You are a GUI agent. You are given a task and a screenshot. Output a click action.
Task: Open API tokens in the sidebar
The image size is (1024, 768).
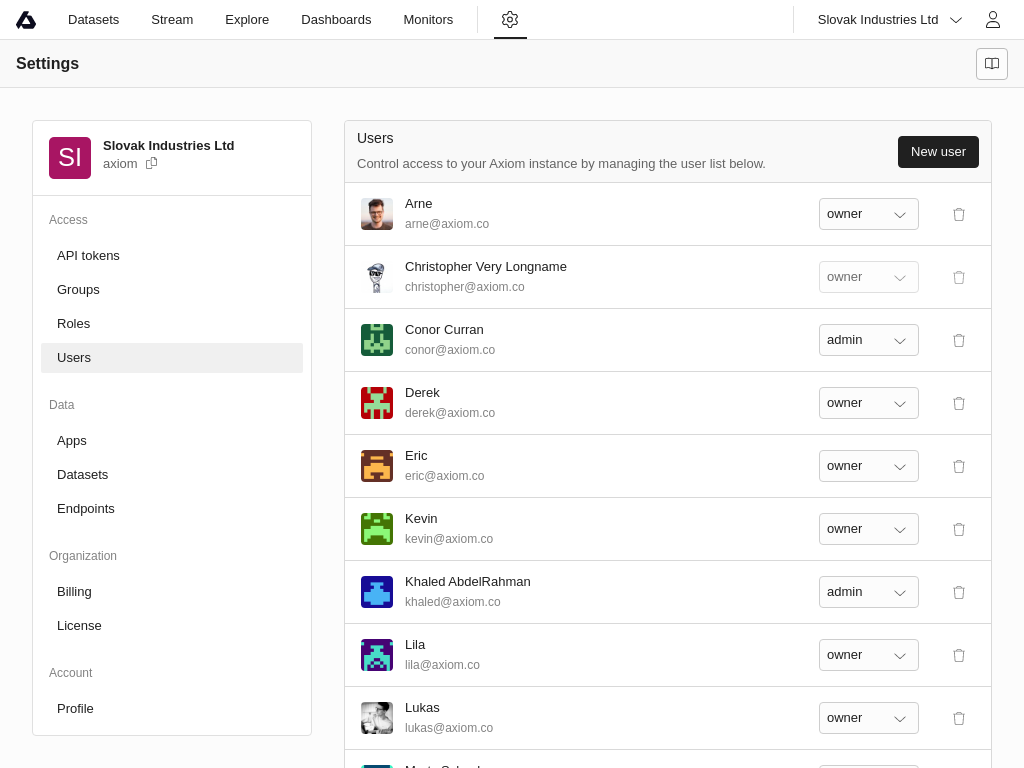coord(88,256)
